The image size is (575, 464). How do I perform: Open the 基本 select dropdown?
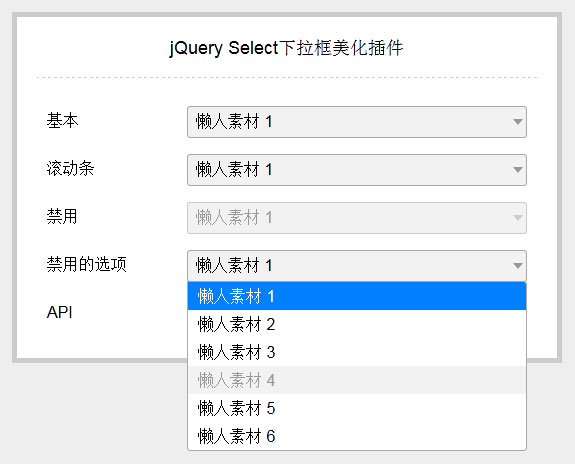click(x=357, y=122)
